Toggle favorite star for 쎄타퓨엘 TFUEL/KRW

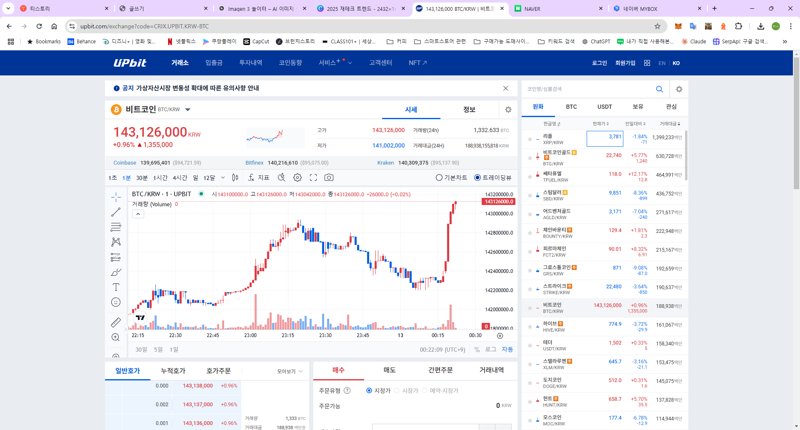click(x=530, y=176)
